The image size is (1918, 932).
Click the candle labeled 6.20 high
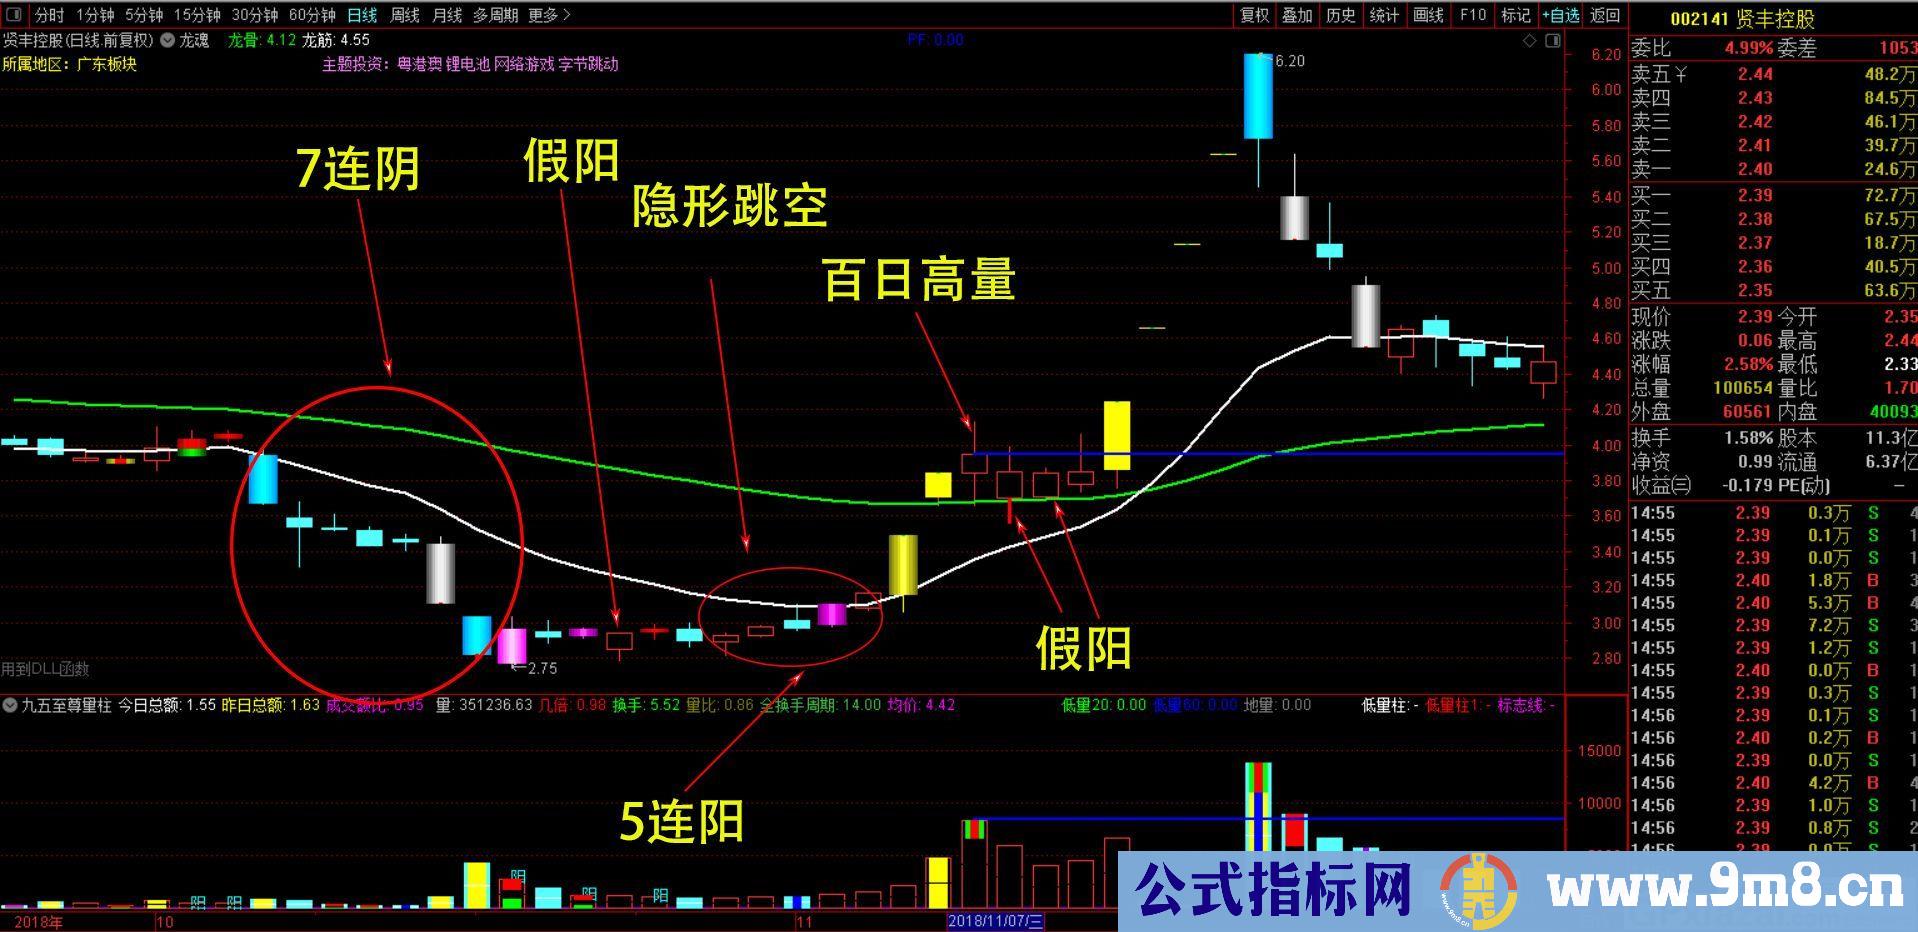pos(1258,96)
